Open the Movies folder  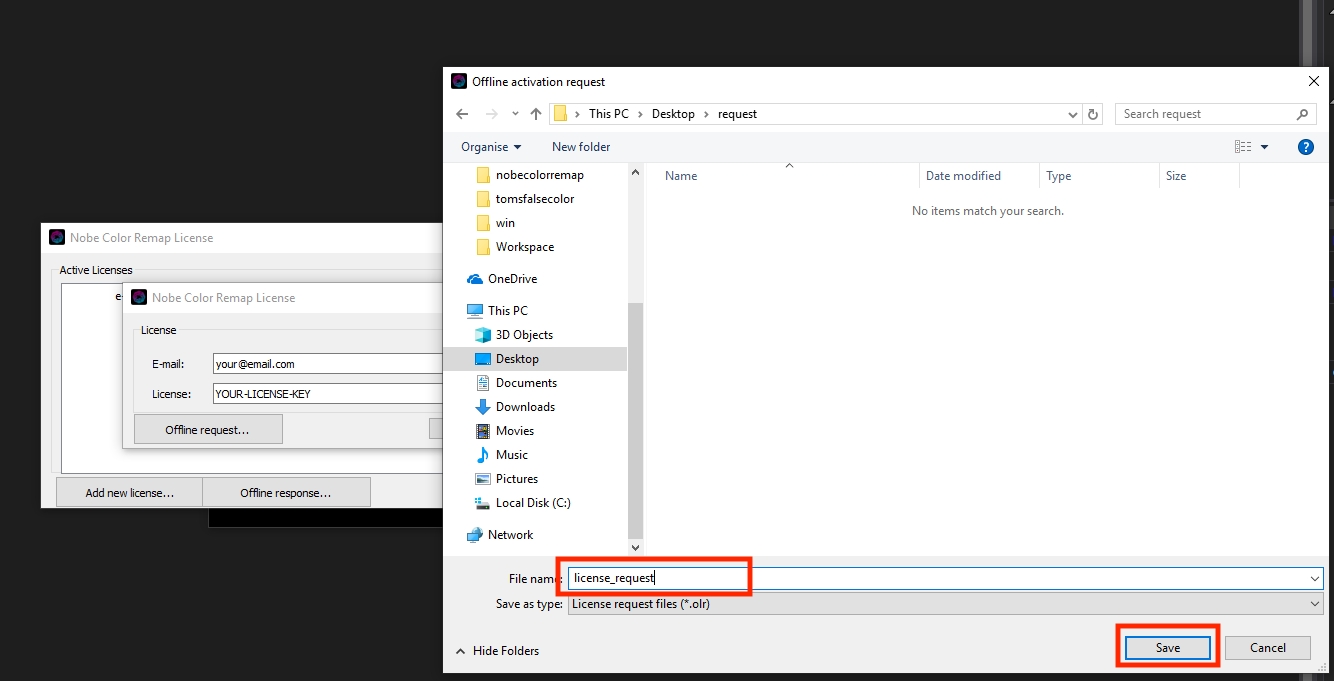[505, 431]
